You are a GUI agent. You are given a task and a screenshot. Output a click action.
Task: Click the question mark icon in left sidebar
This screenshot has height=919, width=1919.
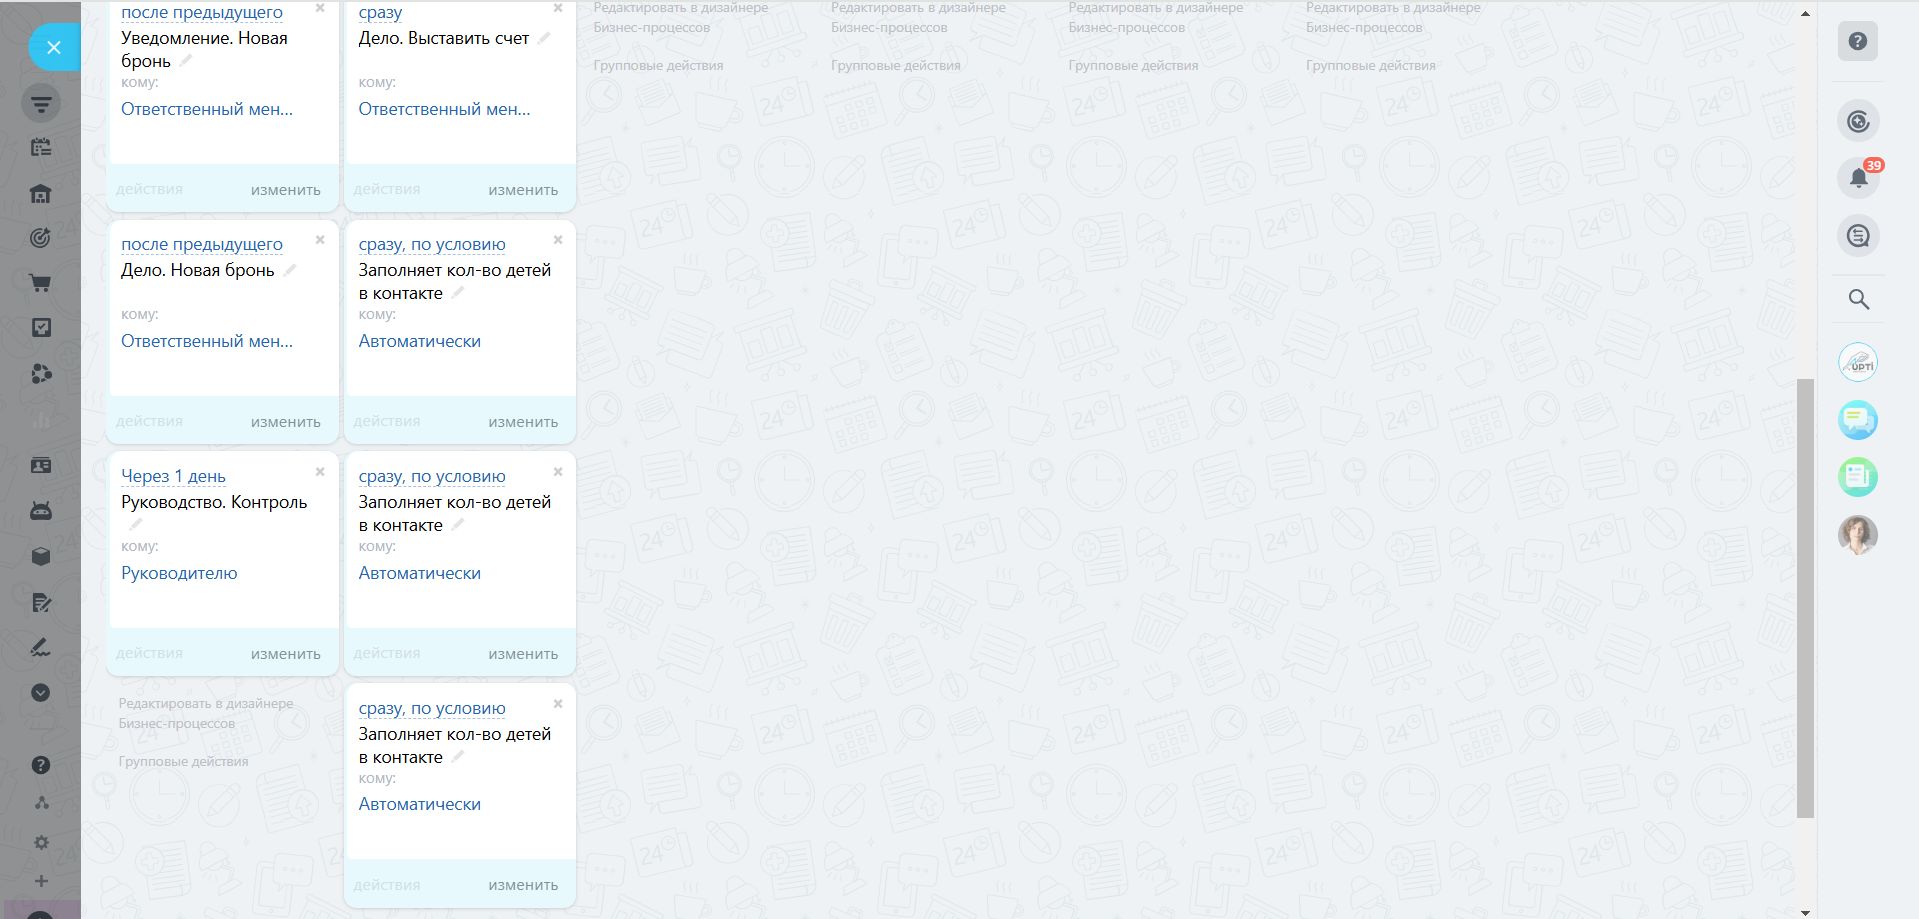click(41, 765)
